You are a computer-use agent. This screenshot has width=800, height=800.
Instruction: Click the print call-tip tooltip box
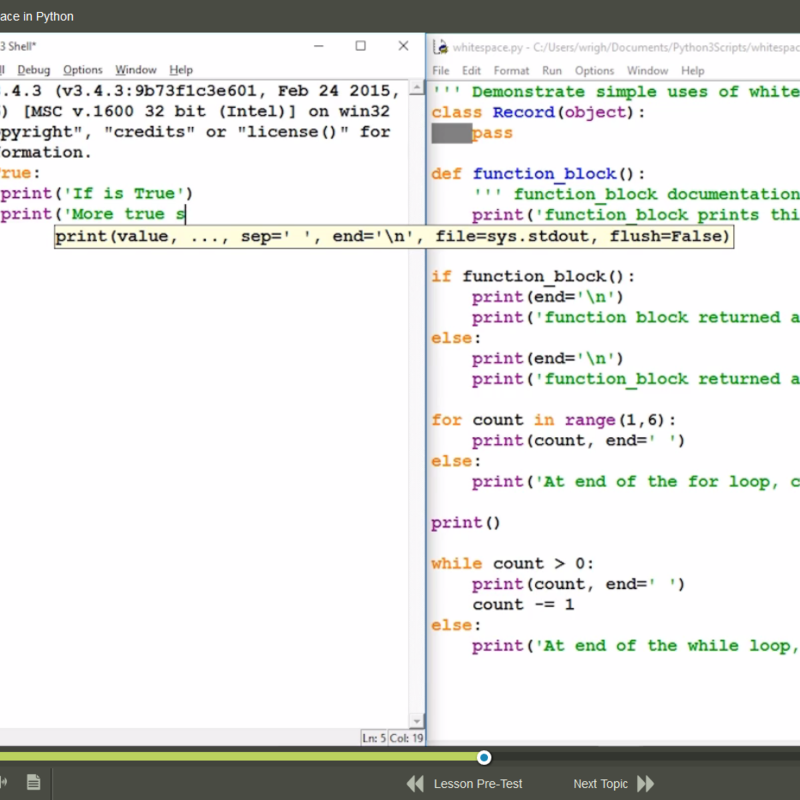point(394,237)
